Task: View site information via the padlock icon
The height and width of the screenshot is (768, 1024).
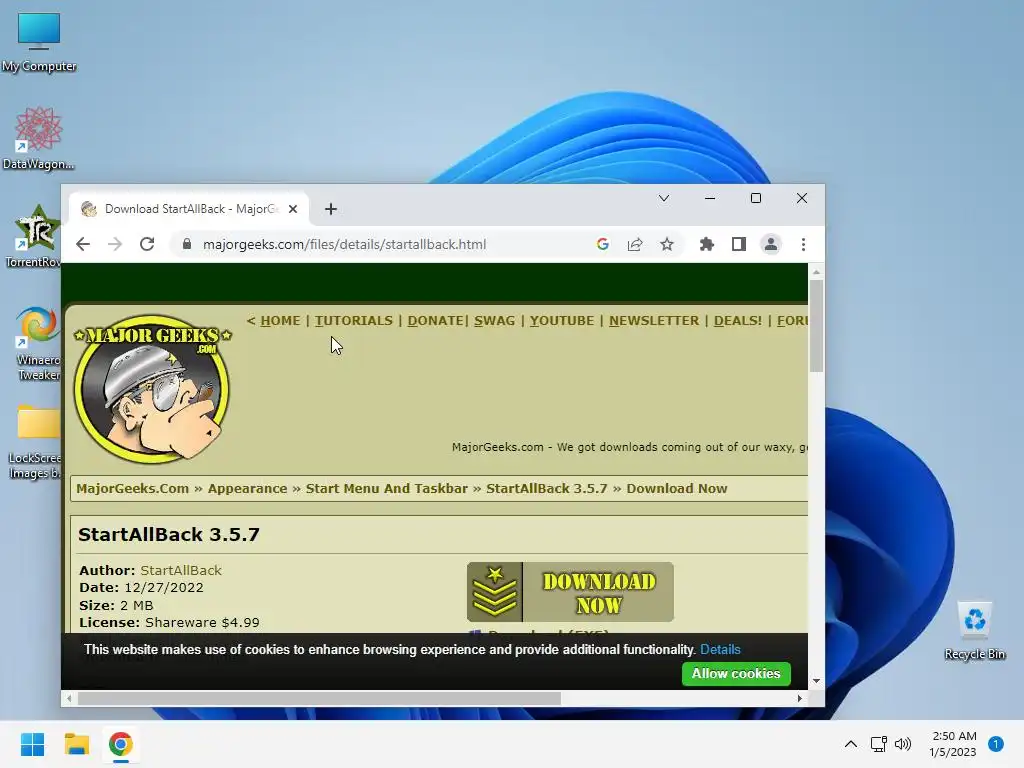Action: tap(187, 244)
